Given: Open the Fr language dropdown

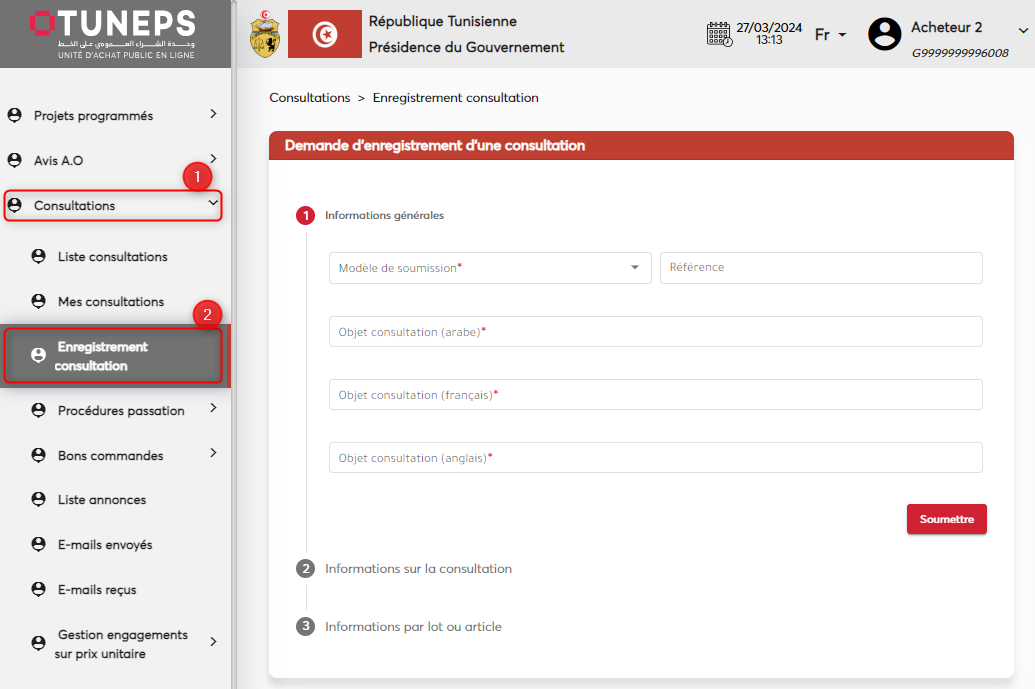Looking at the screenshot, I should coord(830,35).
